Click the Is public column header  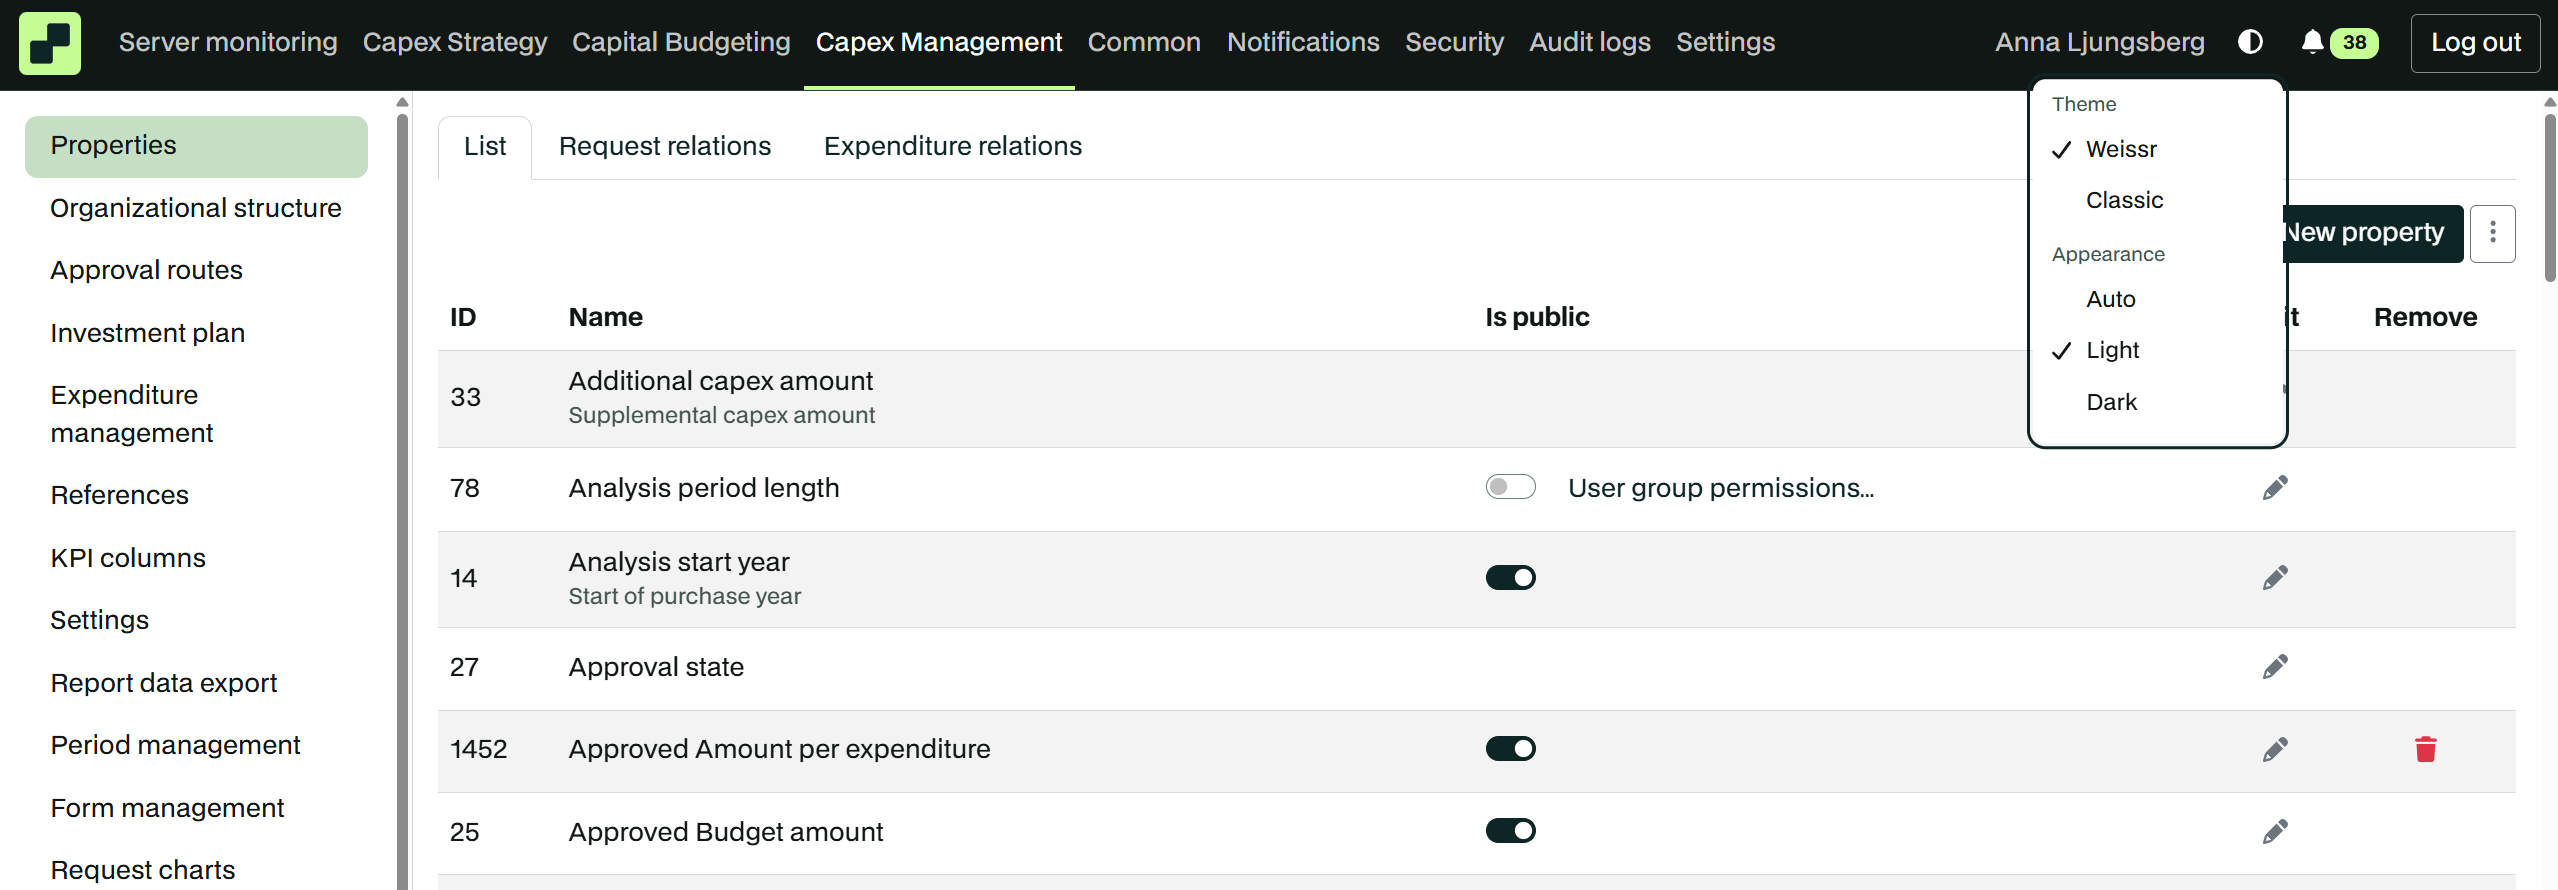(x=1537, y=317)
